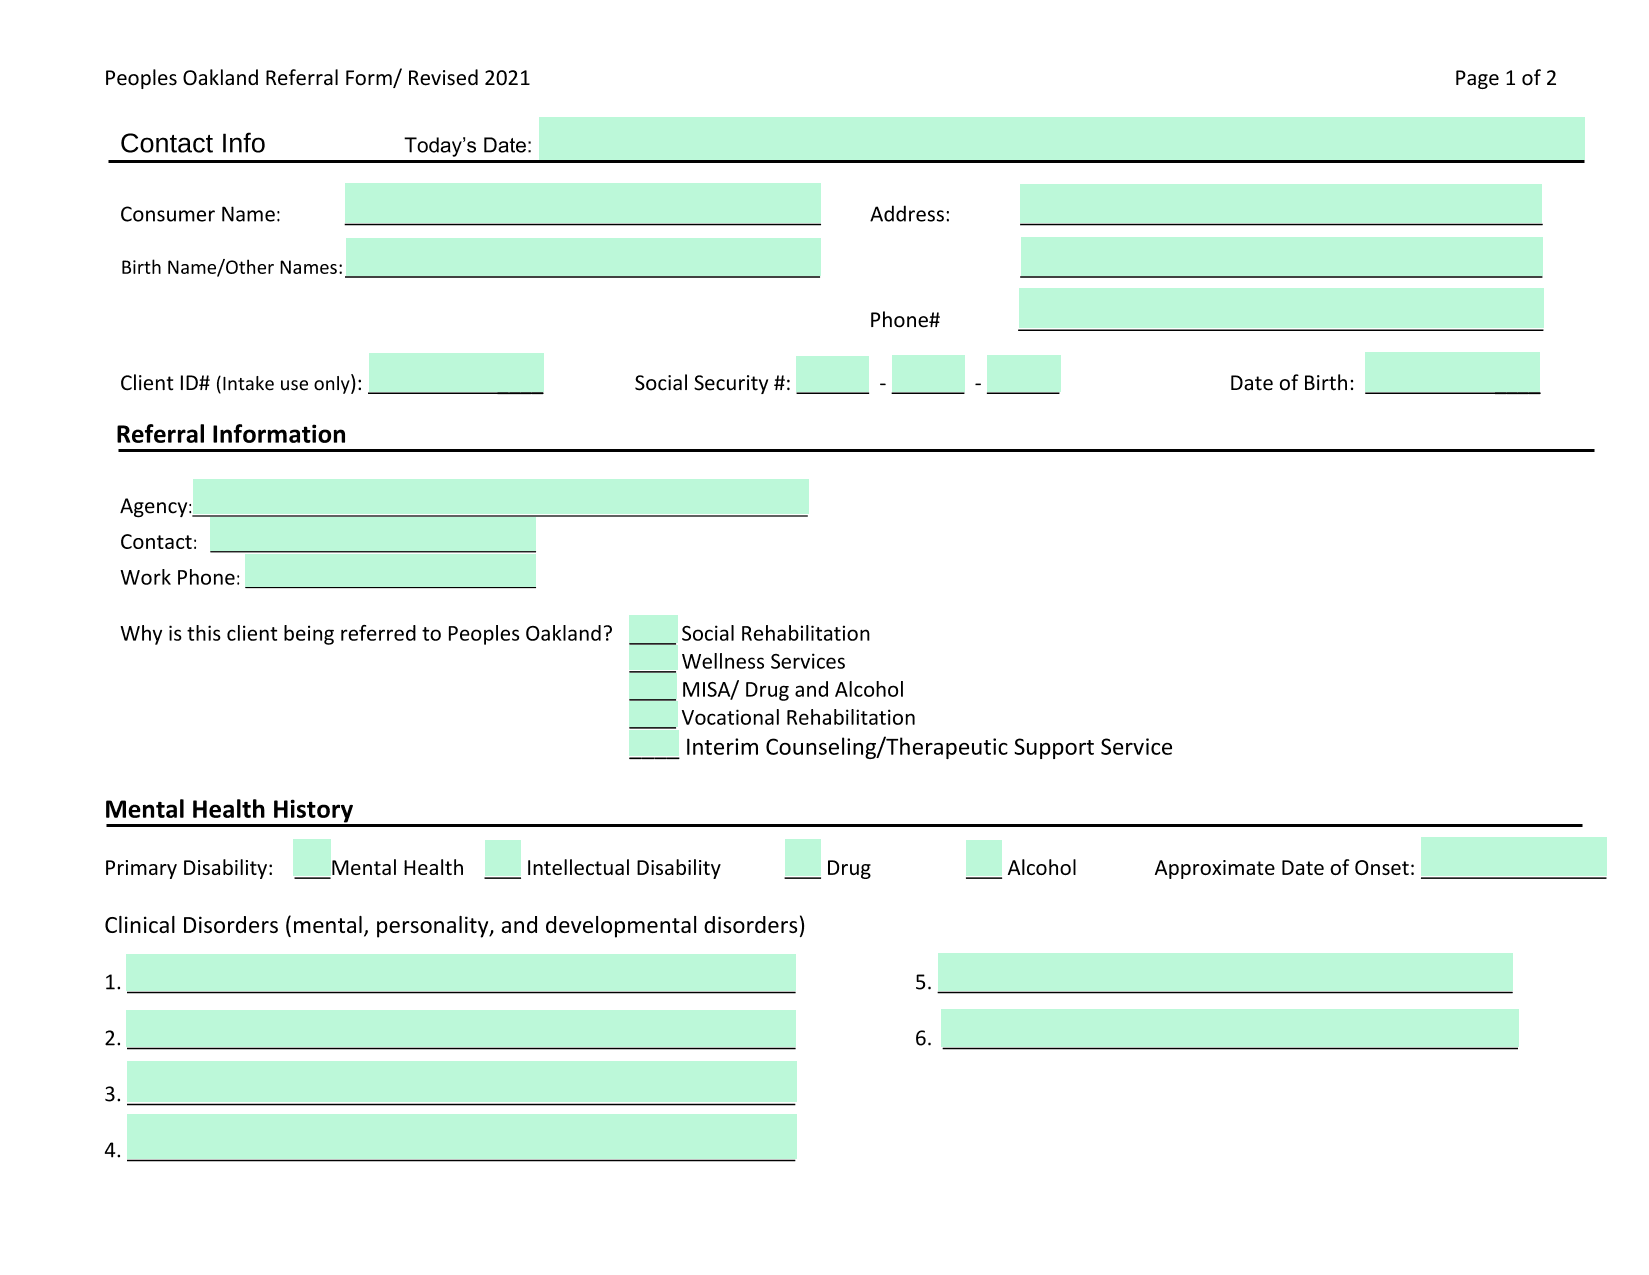The width and height of the screenshot is (1649, 1275).
Task: Click the Phone# input field
Action: (1281, 309)
